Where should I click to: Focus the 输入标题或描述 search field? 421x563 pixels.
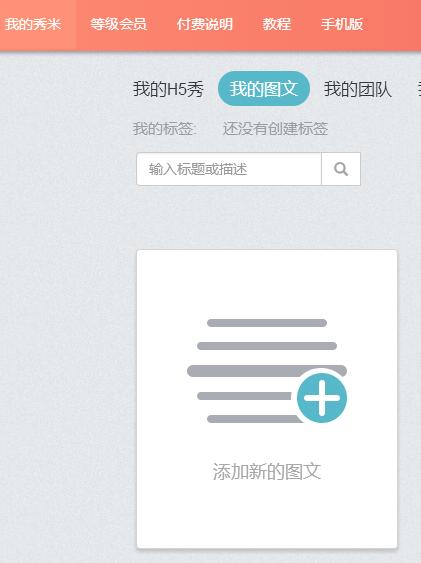[229, 169]
